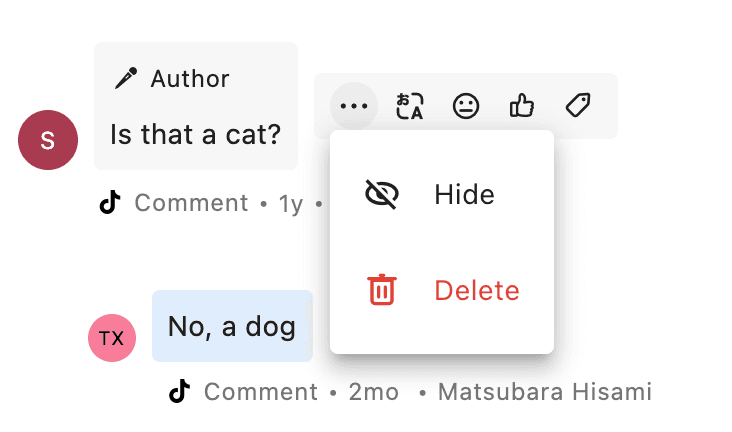
Task: Click the crossed-out eye hide icon
Action: [x=382, y=194]
